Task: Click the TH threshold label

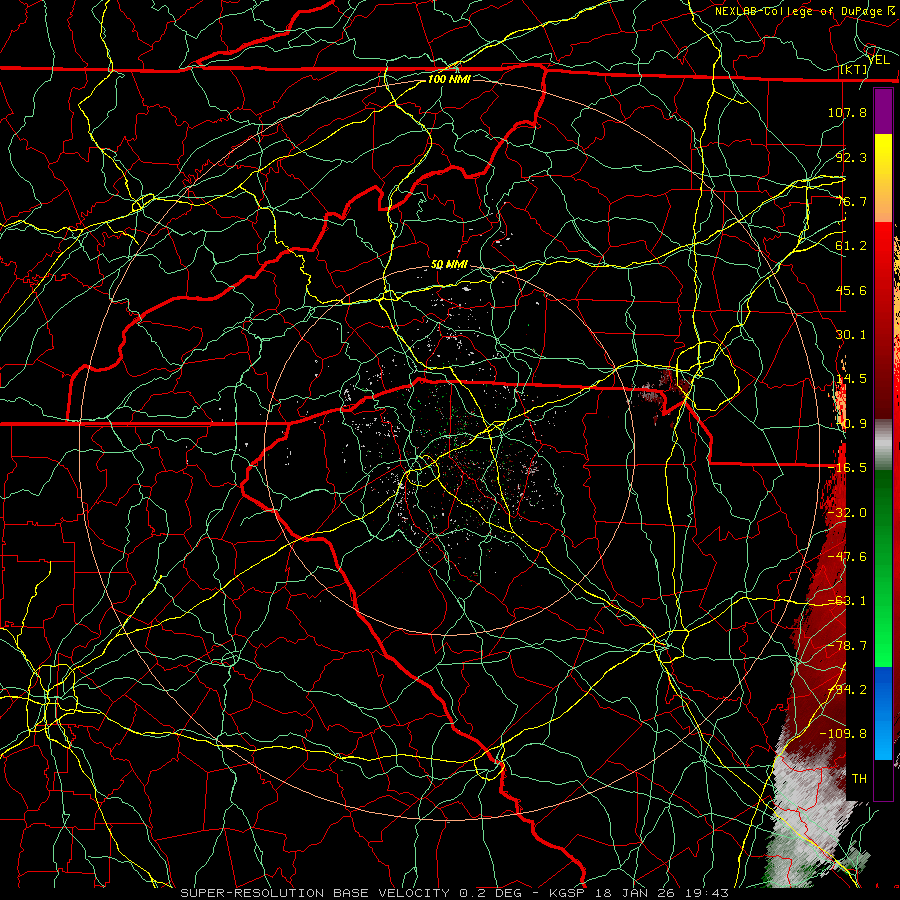Action: [x=859, y=778]
